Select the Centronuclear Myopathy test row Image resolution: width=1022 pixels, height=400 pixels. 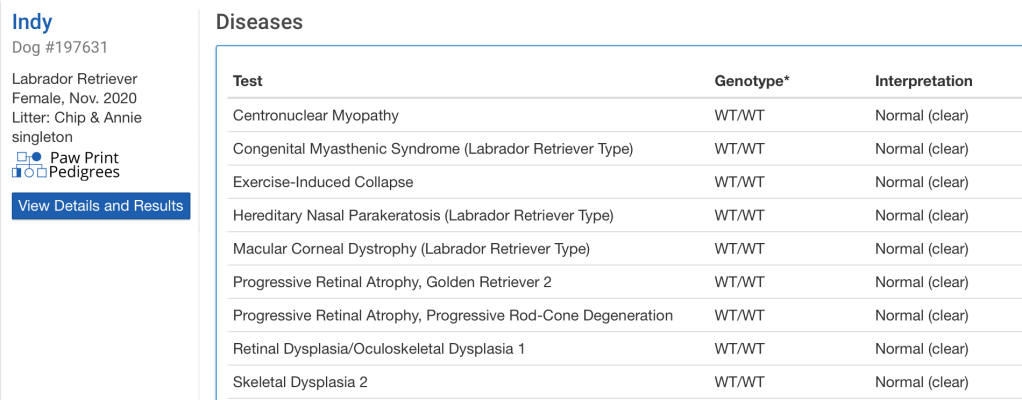(316, 115)
